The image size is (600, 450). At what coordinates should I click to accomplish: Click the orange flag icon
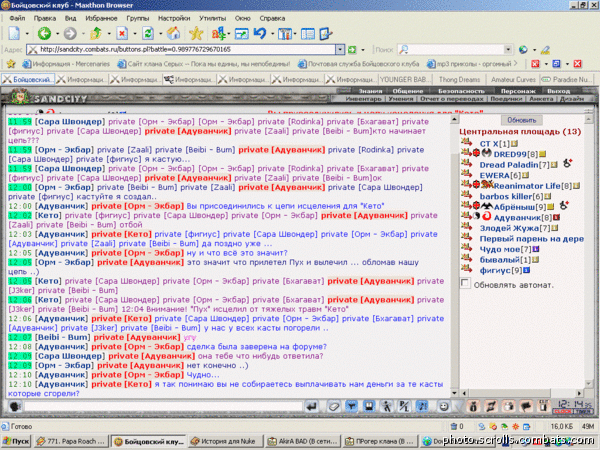click(x=526, y=406)
